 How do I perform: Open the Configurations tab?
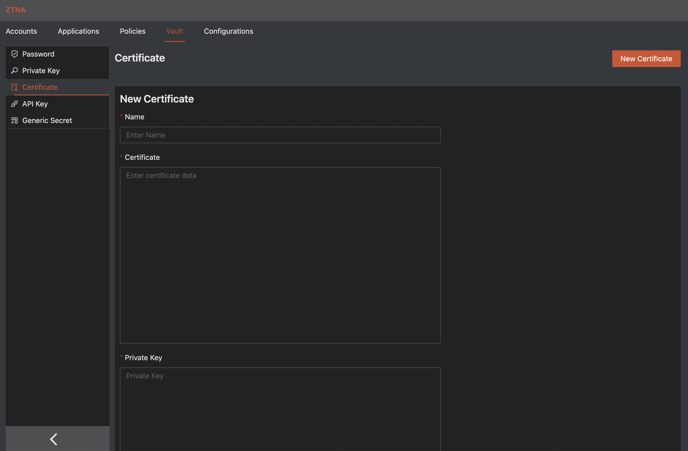pyautogui.click(x=228, y=31)
